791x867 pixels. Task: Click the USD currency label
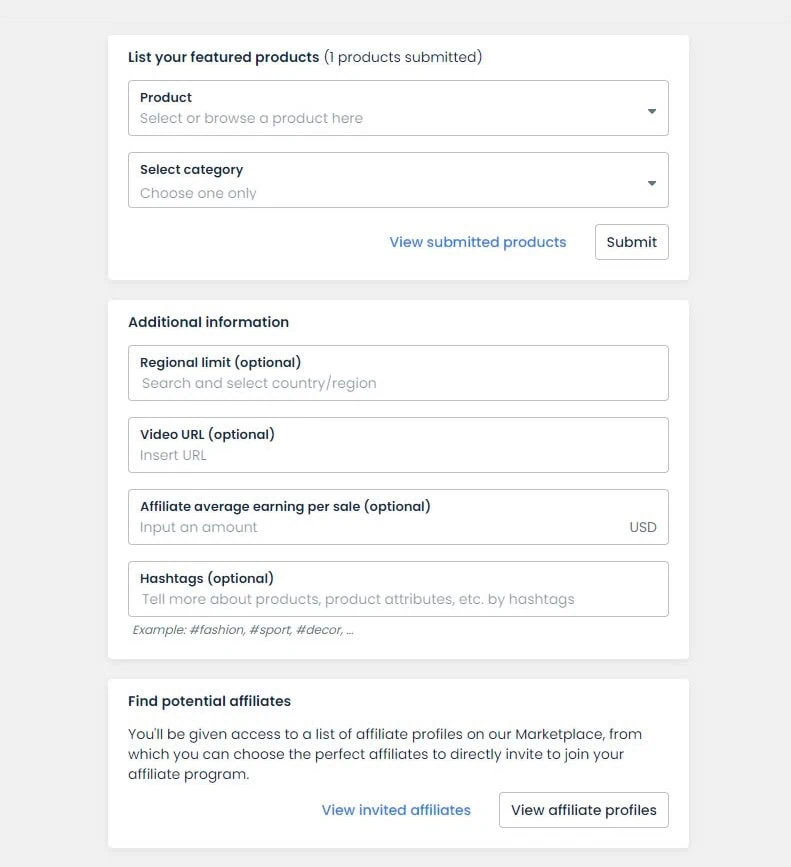point(643,527)
